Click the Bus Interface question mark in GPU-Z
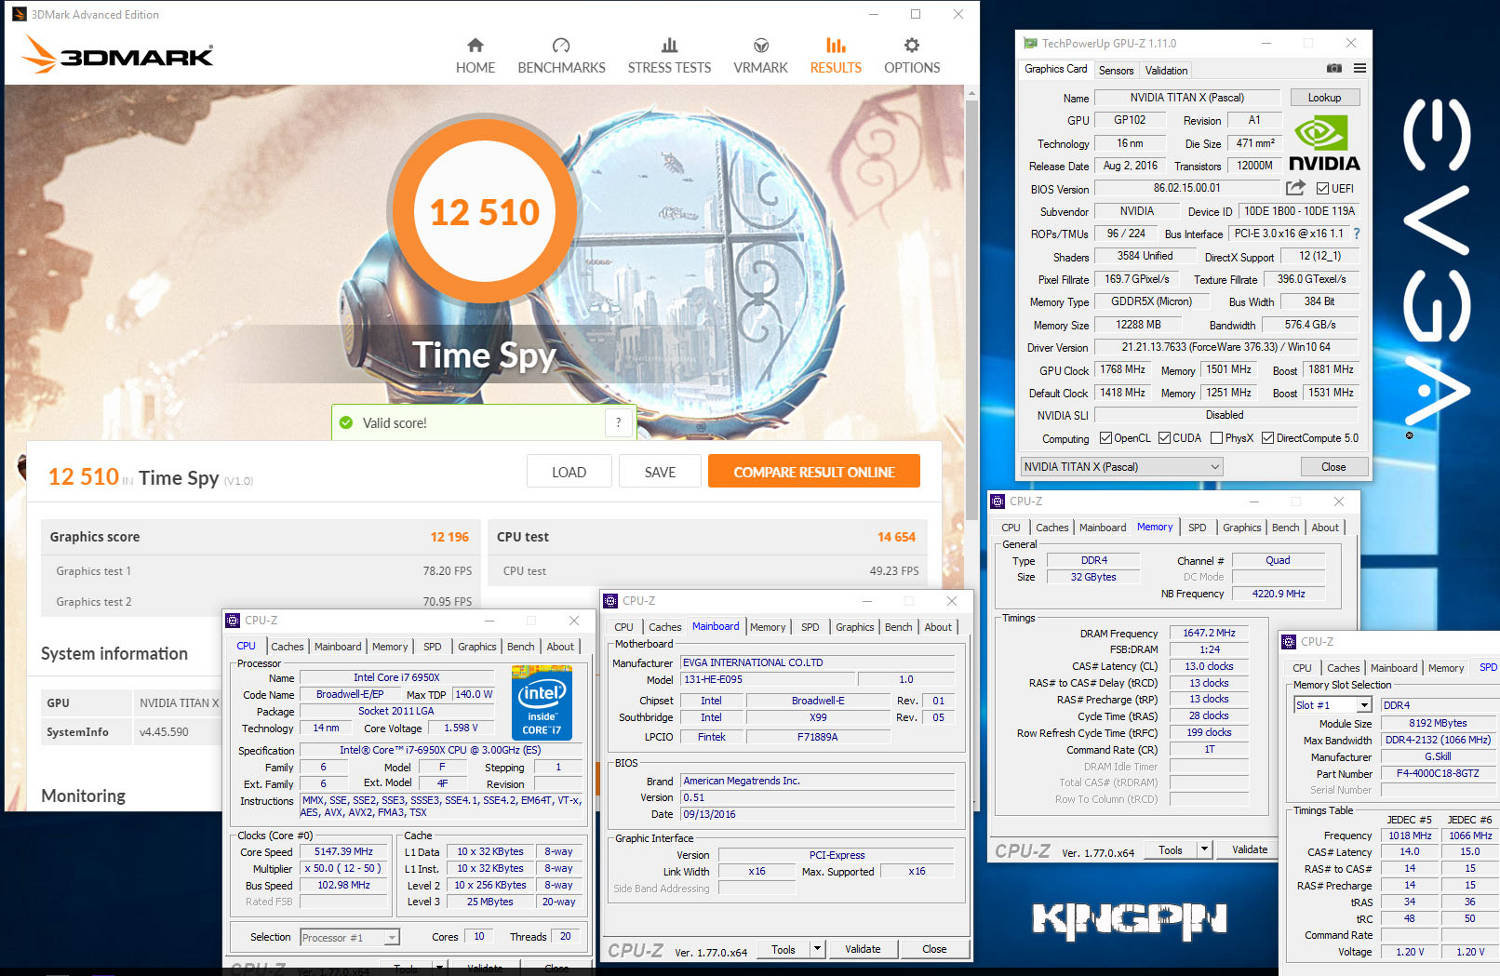 pyautogui.click(x=1356, y=233)
